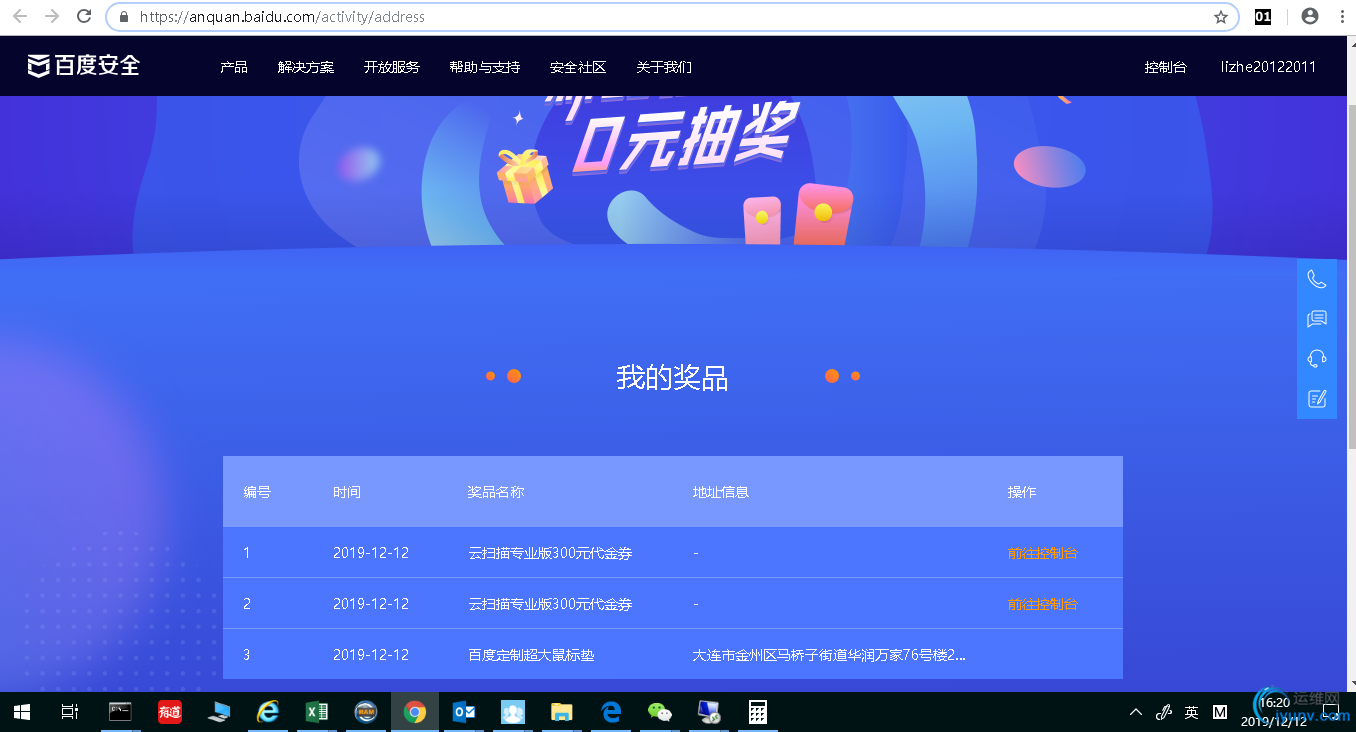Click the feedback edit note icon
The image size is (1356, 732).
pyautogui.click(x=1317, y=399)
